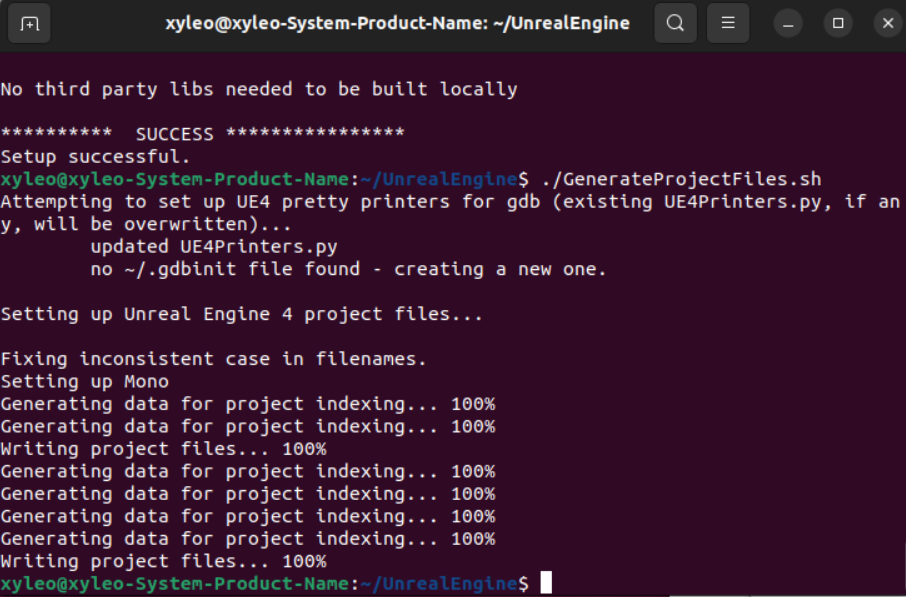Open the hamburger main menu
Viewport: 906px width, 597px height.
point(728,23)
